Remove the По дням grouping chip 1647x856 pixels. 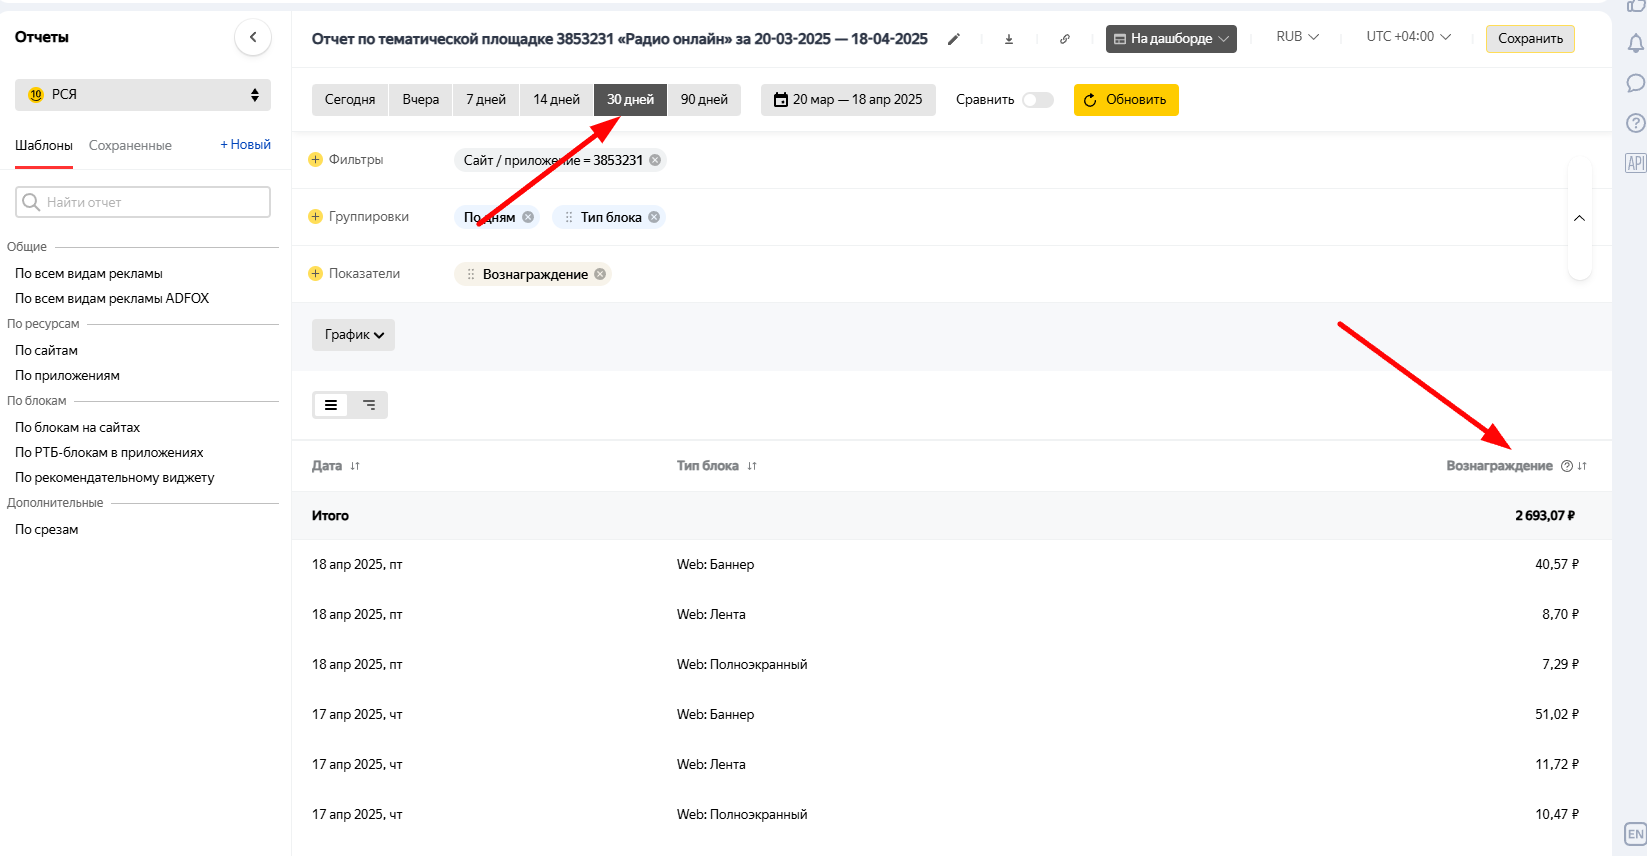(x=528, y=217)
